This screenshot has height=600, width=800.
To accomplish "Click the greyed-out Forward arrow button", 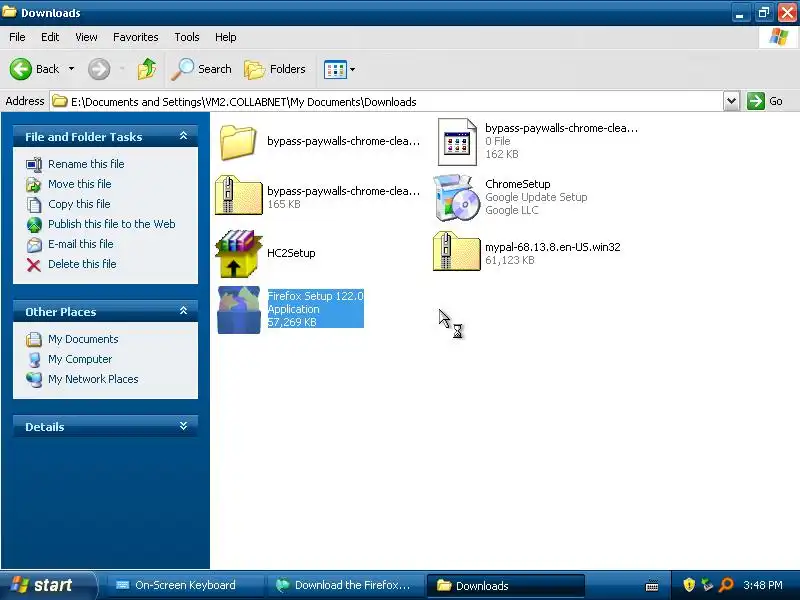I will click(99, 69).
